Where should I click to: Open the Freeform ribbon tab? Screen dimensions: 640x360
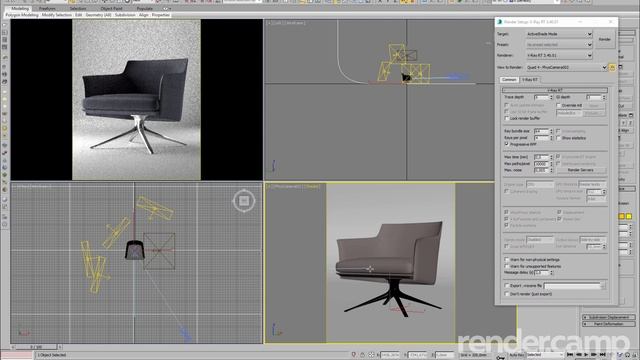(47, 8)
